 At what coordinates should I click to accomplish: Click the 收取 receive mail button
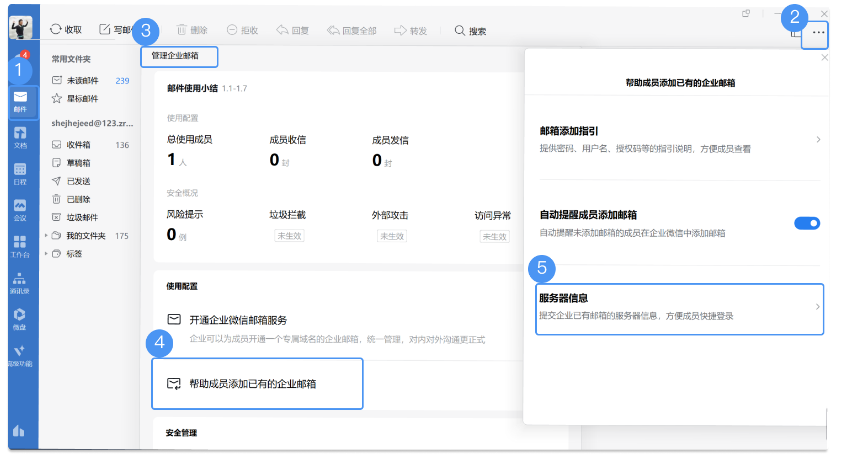[x=66, y=30]
